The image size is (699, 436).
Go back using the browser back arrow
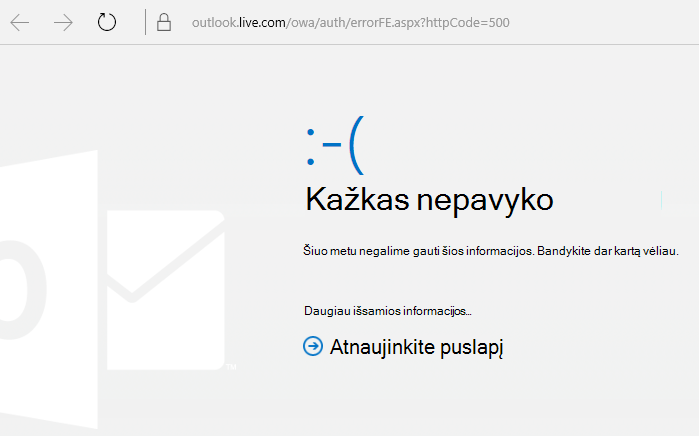click(x=20, y=22)
